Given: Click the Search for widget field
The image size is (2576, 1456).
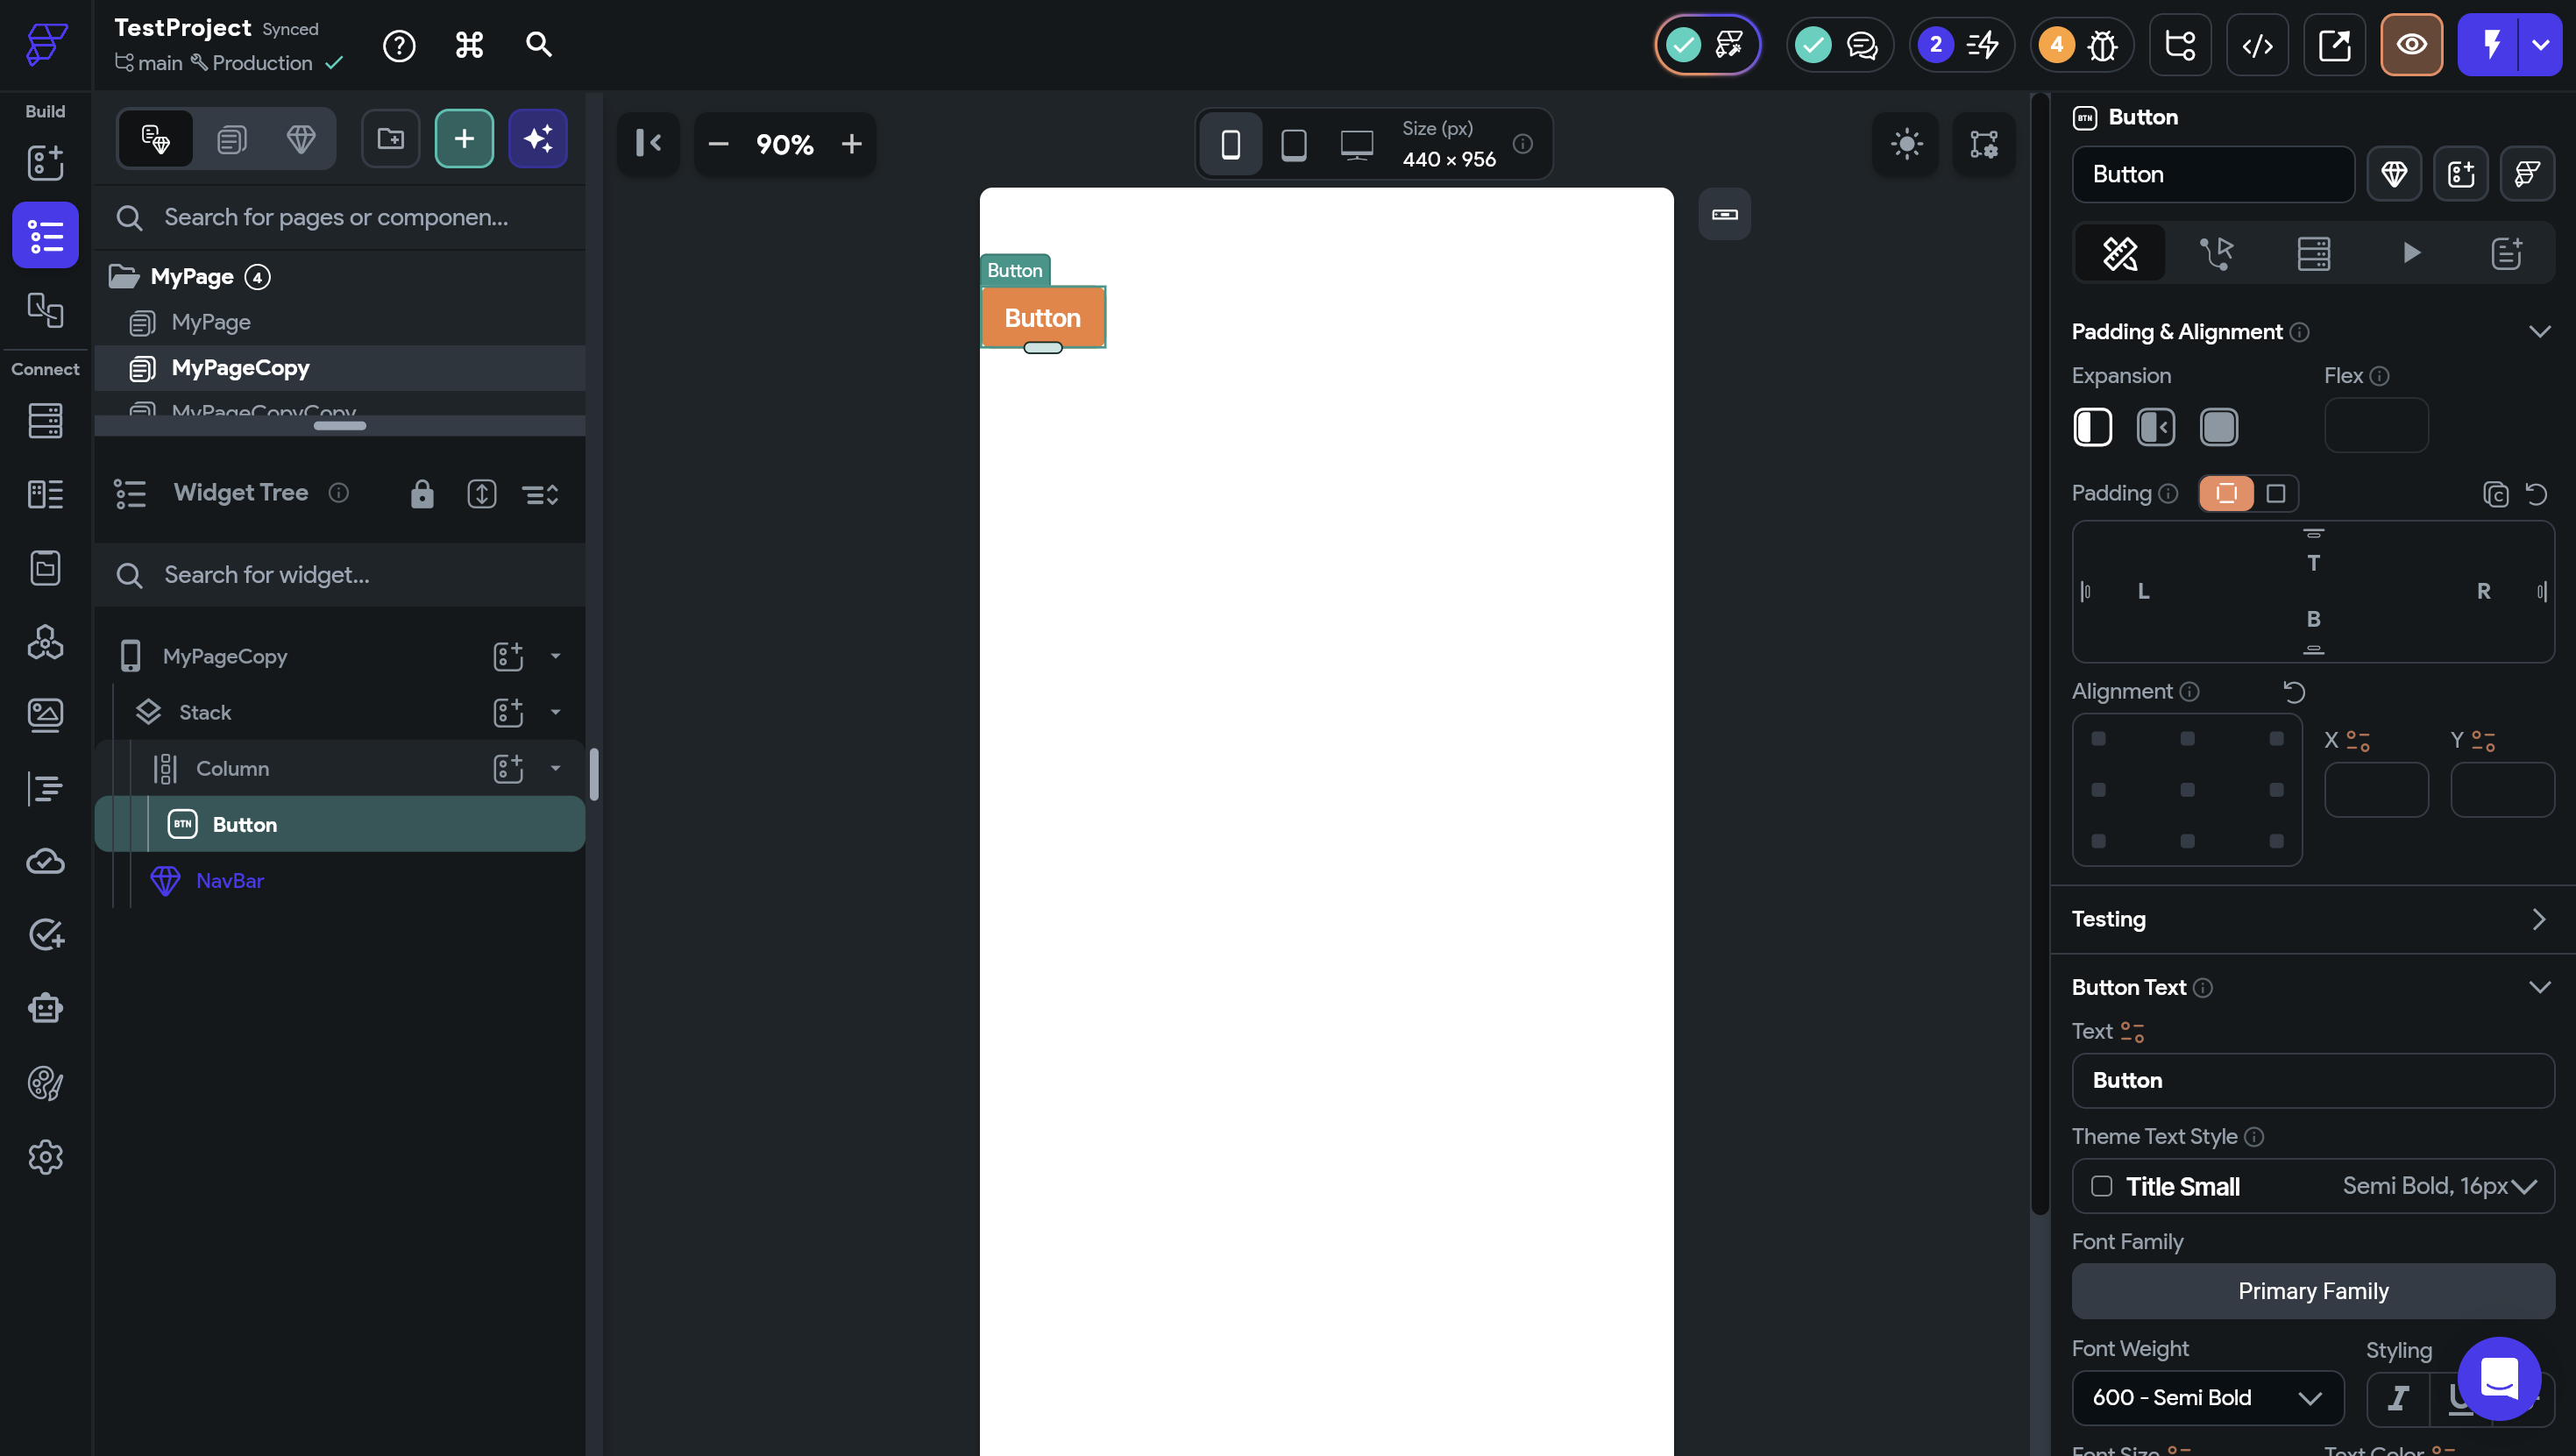Looking at the screenshot, I should [x=340, y=575].
